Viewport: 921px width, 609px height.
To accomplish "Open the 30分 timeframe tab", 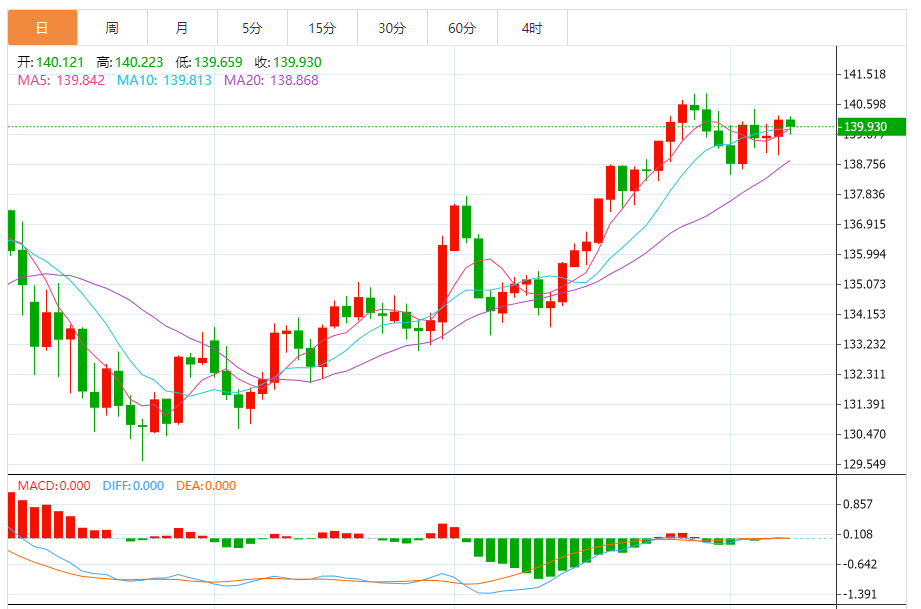I will click(x=392, y=28).
